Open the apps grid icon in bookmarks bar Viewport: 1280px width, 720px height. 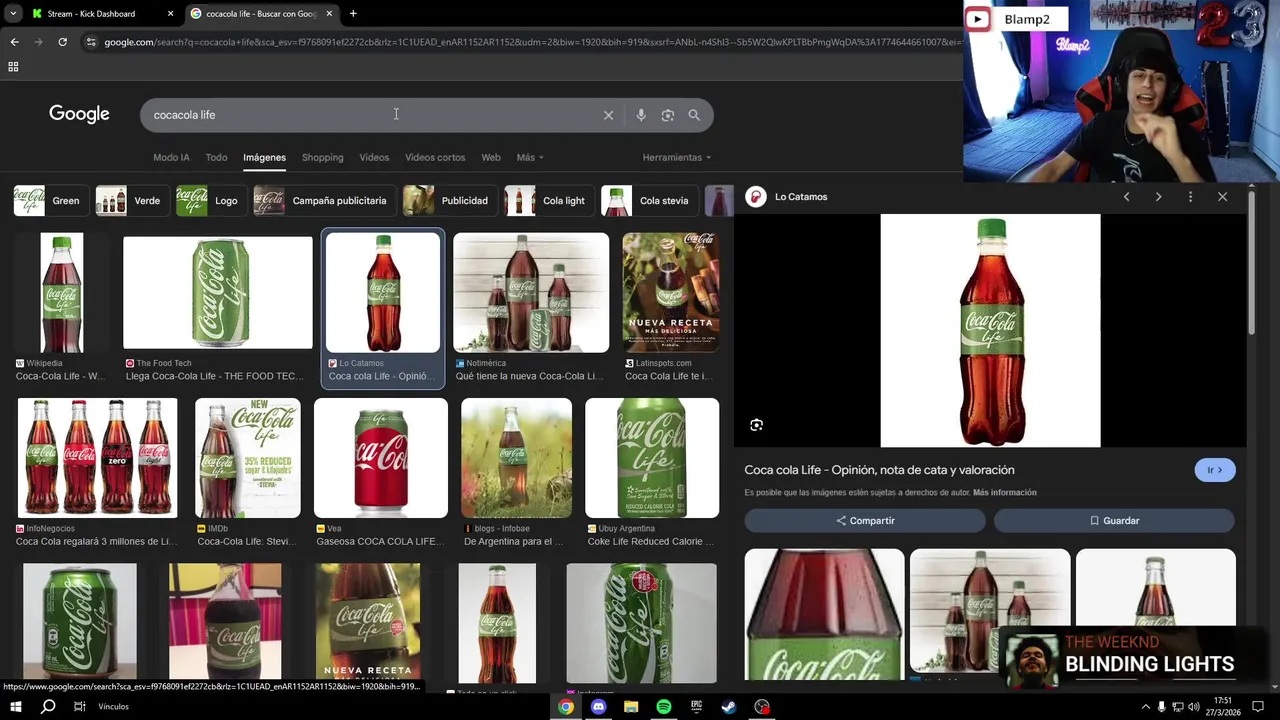13,67
